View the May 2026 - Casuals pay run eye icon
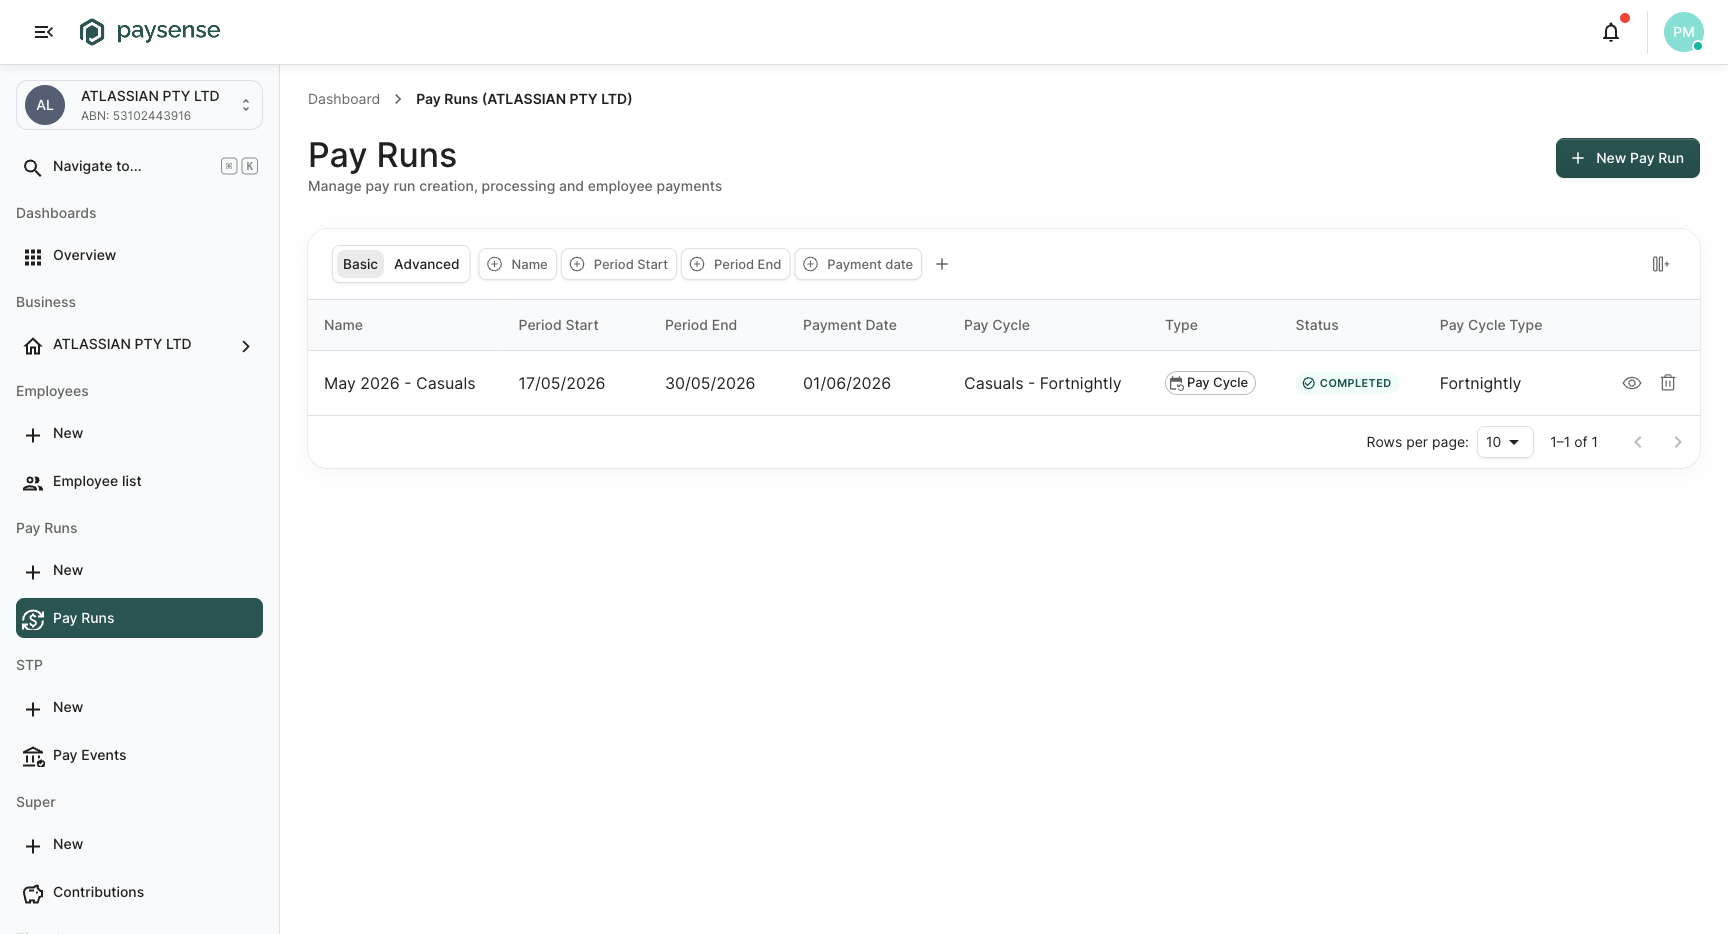 [1632, 383]
